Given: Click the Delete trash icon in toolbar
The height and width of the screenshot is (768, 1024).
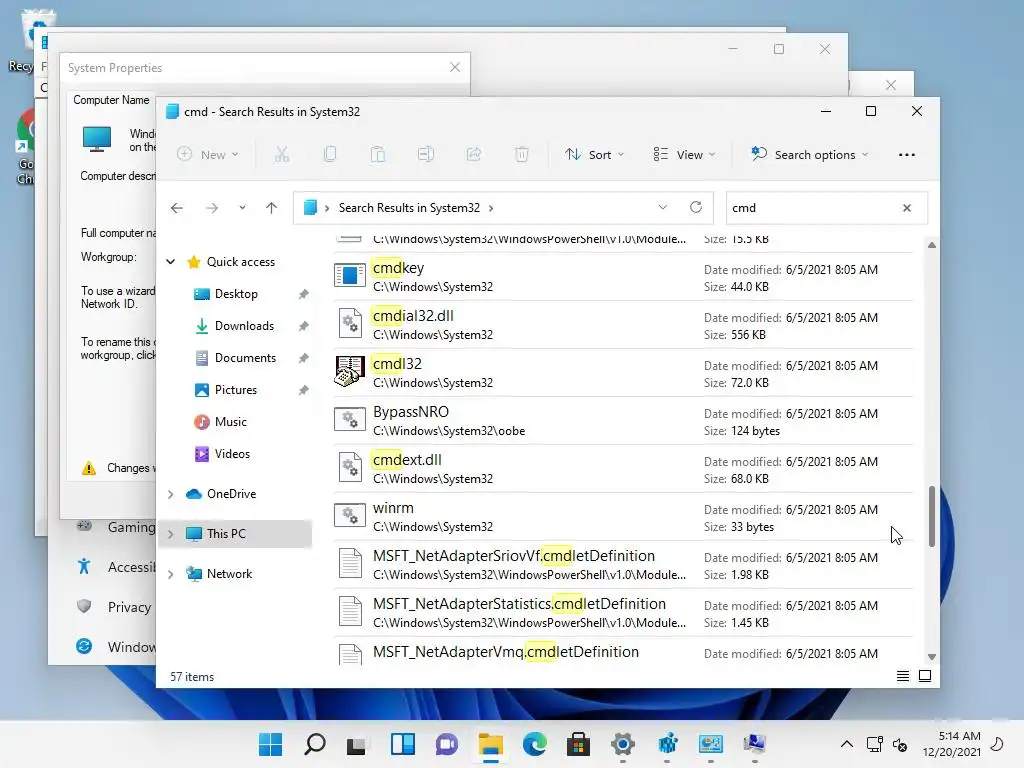Looking at the screenshot, I should point(521,155).
